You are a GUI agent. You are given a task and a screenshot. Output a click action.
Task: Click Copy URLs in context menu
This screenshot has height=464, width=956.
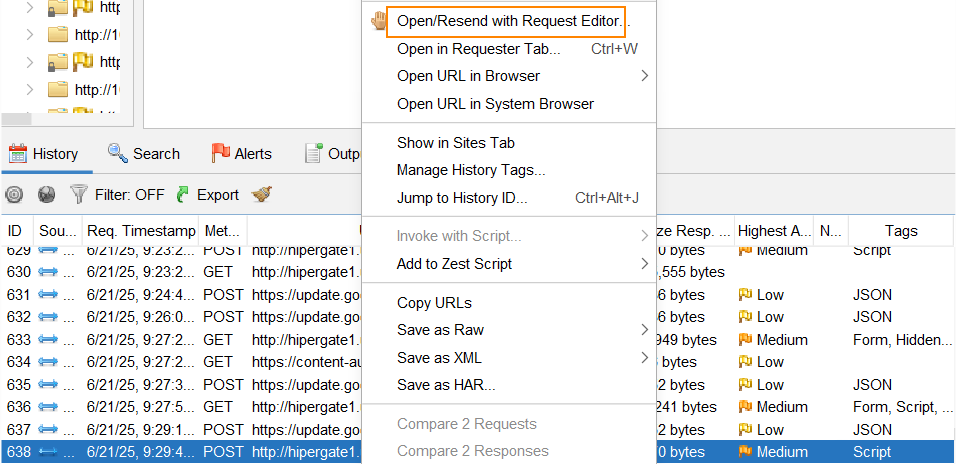tap(434, 303)
